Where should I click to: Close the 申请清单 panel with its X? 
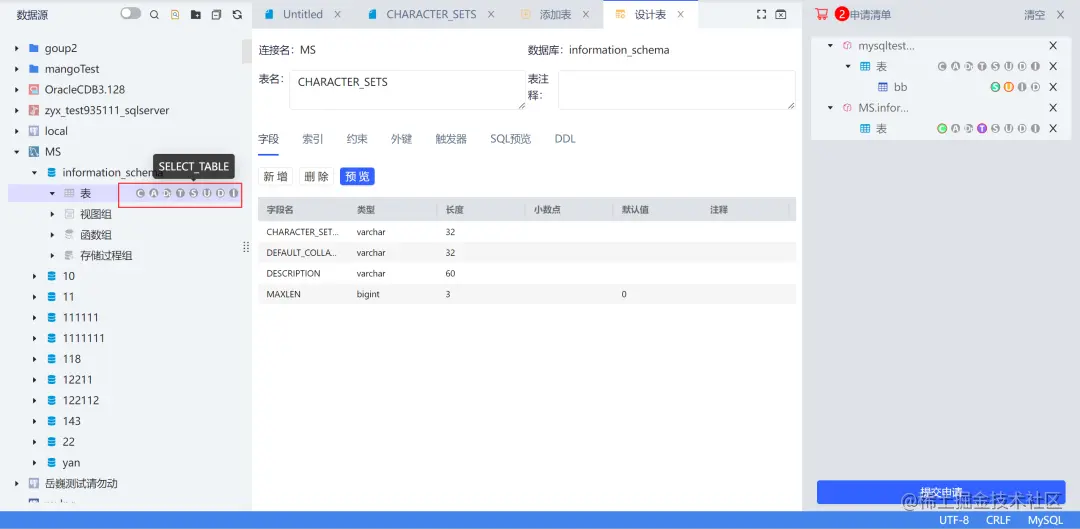tap(1060, 14)
